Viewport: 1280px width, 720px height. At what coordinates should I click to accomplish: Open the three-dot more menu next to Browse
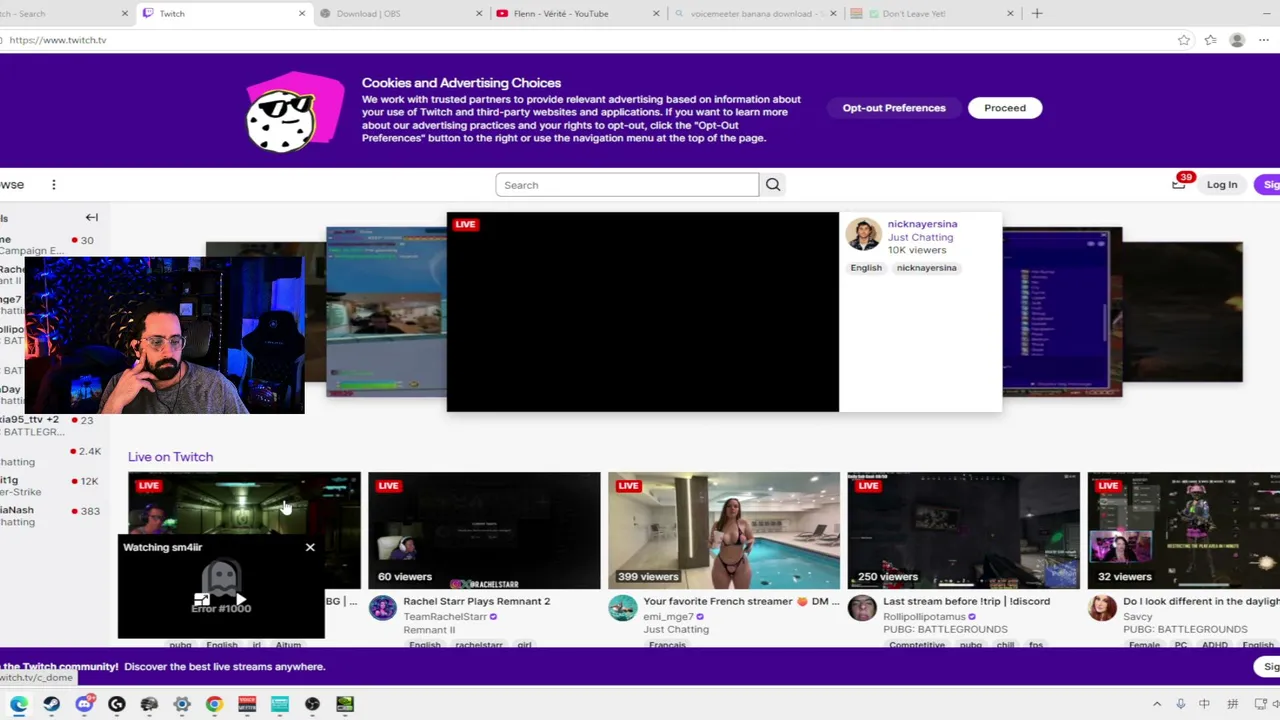point(54,184)
